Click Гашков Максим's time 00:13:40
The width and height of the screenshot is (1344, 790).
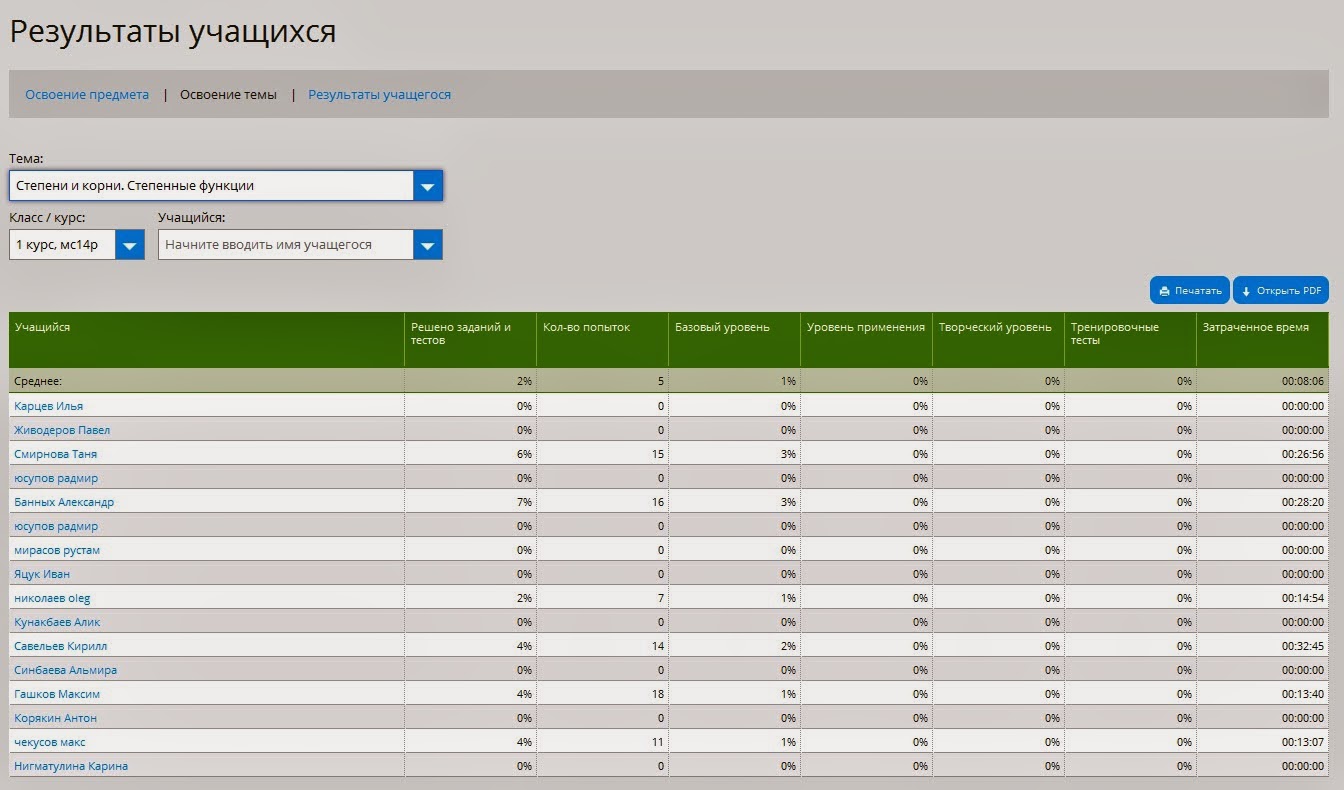1303,694
